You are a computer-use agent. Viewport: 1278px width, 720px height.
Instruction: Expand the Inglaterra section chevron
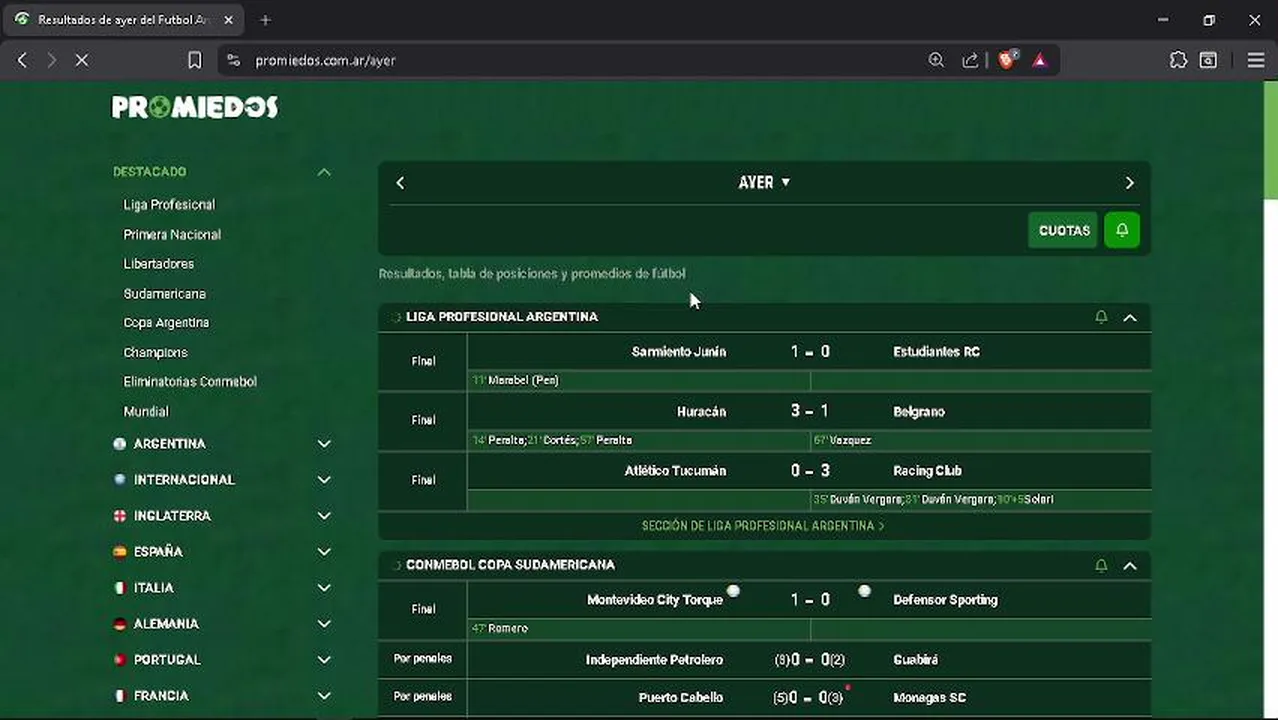click(x=324, y=516)
